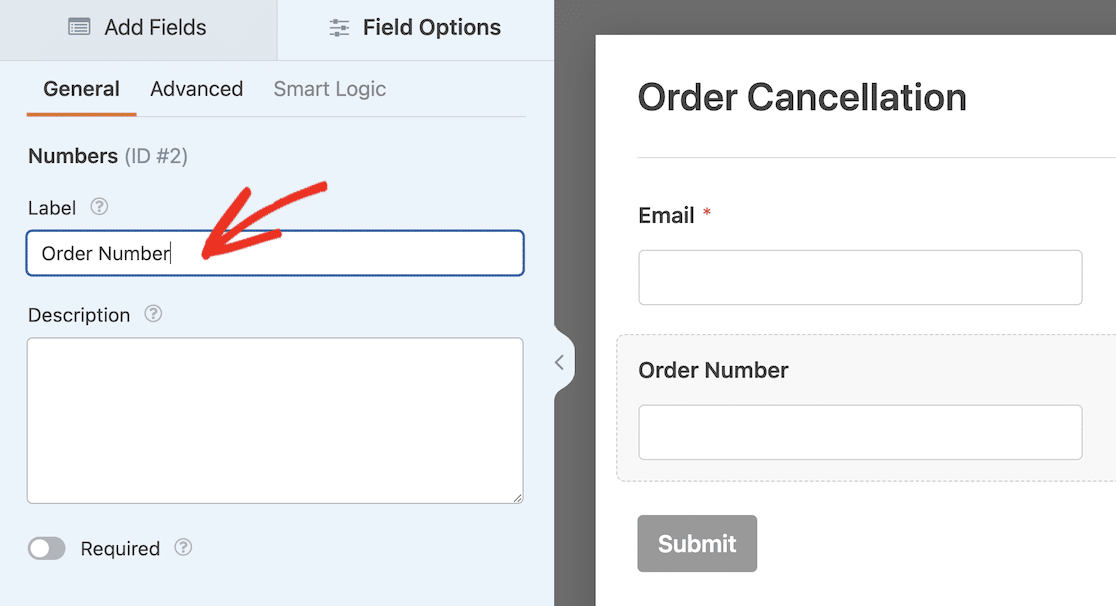
Task: Click the help icon beside Required
Action: pos(183,548)
